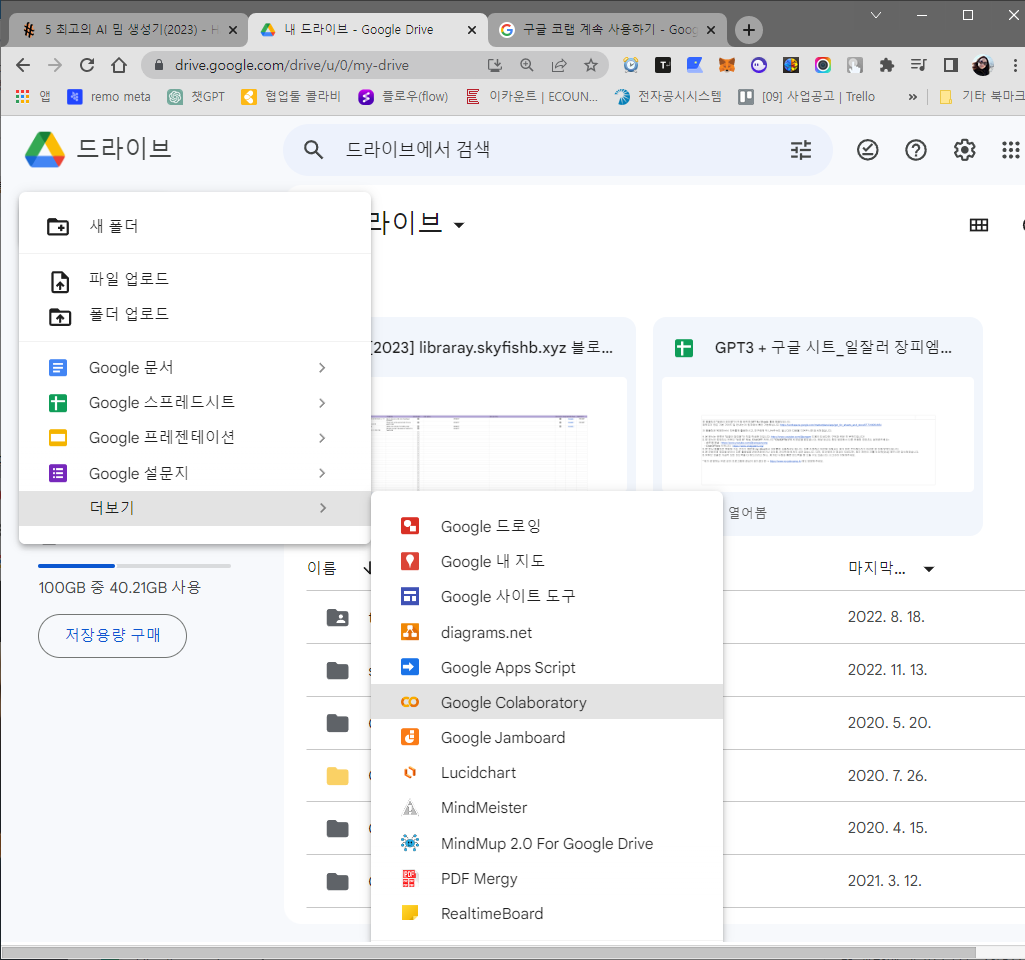Click the purple Google 설문지 icon
The width and height of the screenshot is (1025, 960).
click(x=58, y=473)
